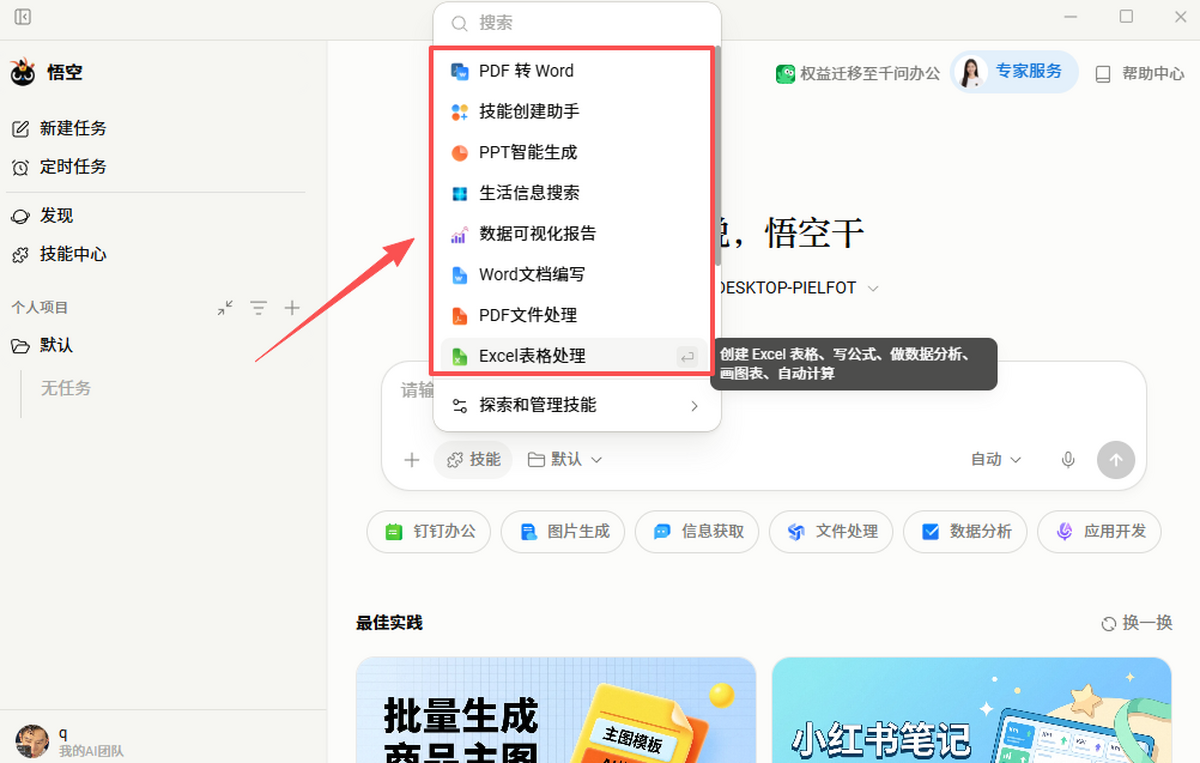Screen dimensions: 1200x763
Task: Go to 发现 in the sidebar
Action: point(43,216)
